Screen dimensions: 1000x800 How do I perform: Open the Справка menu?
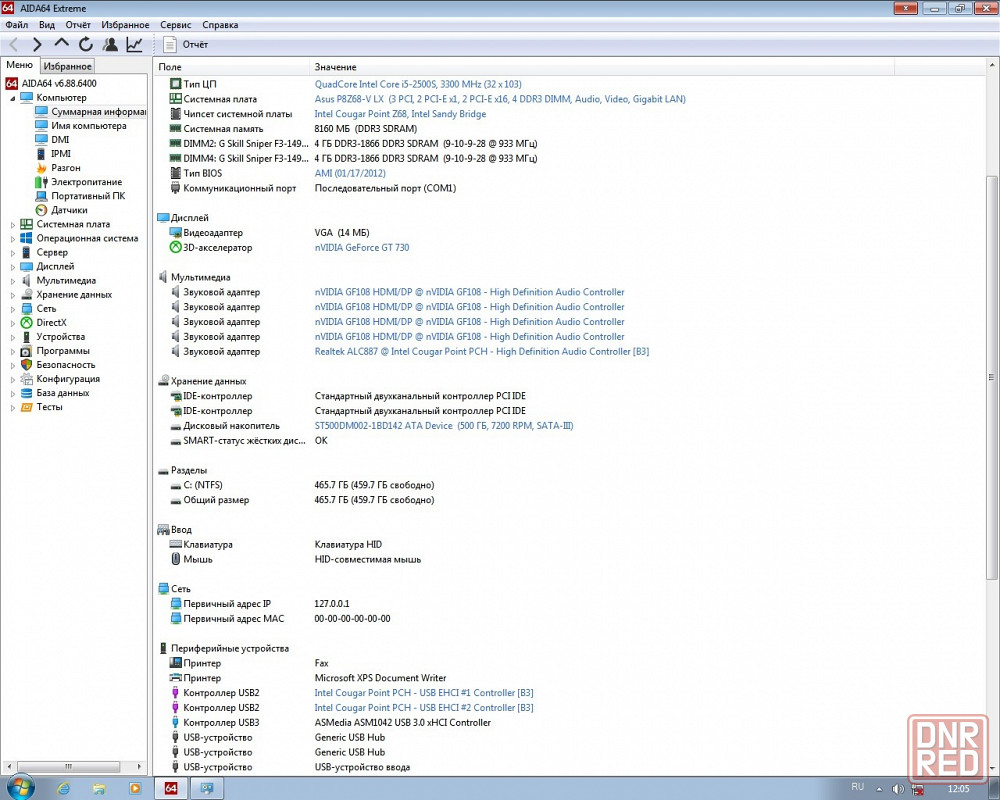tap(220, 25)
